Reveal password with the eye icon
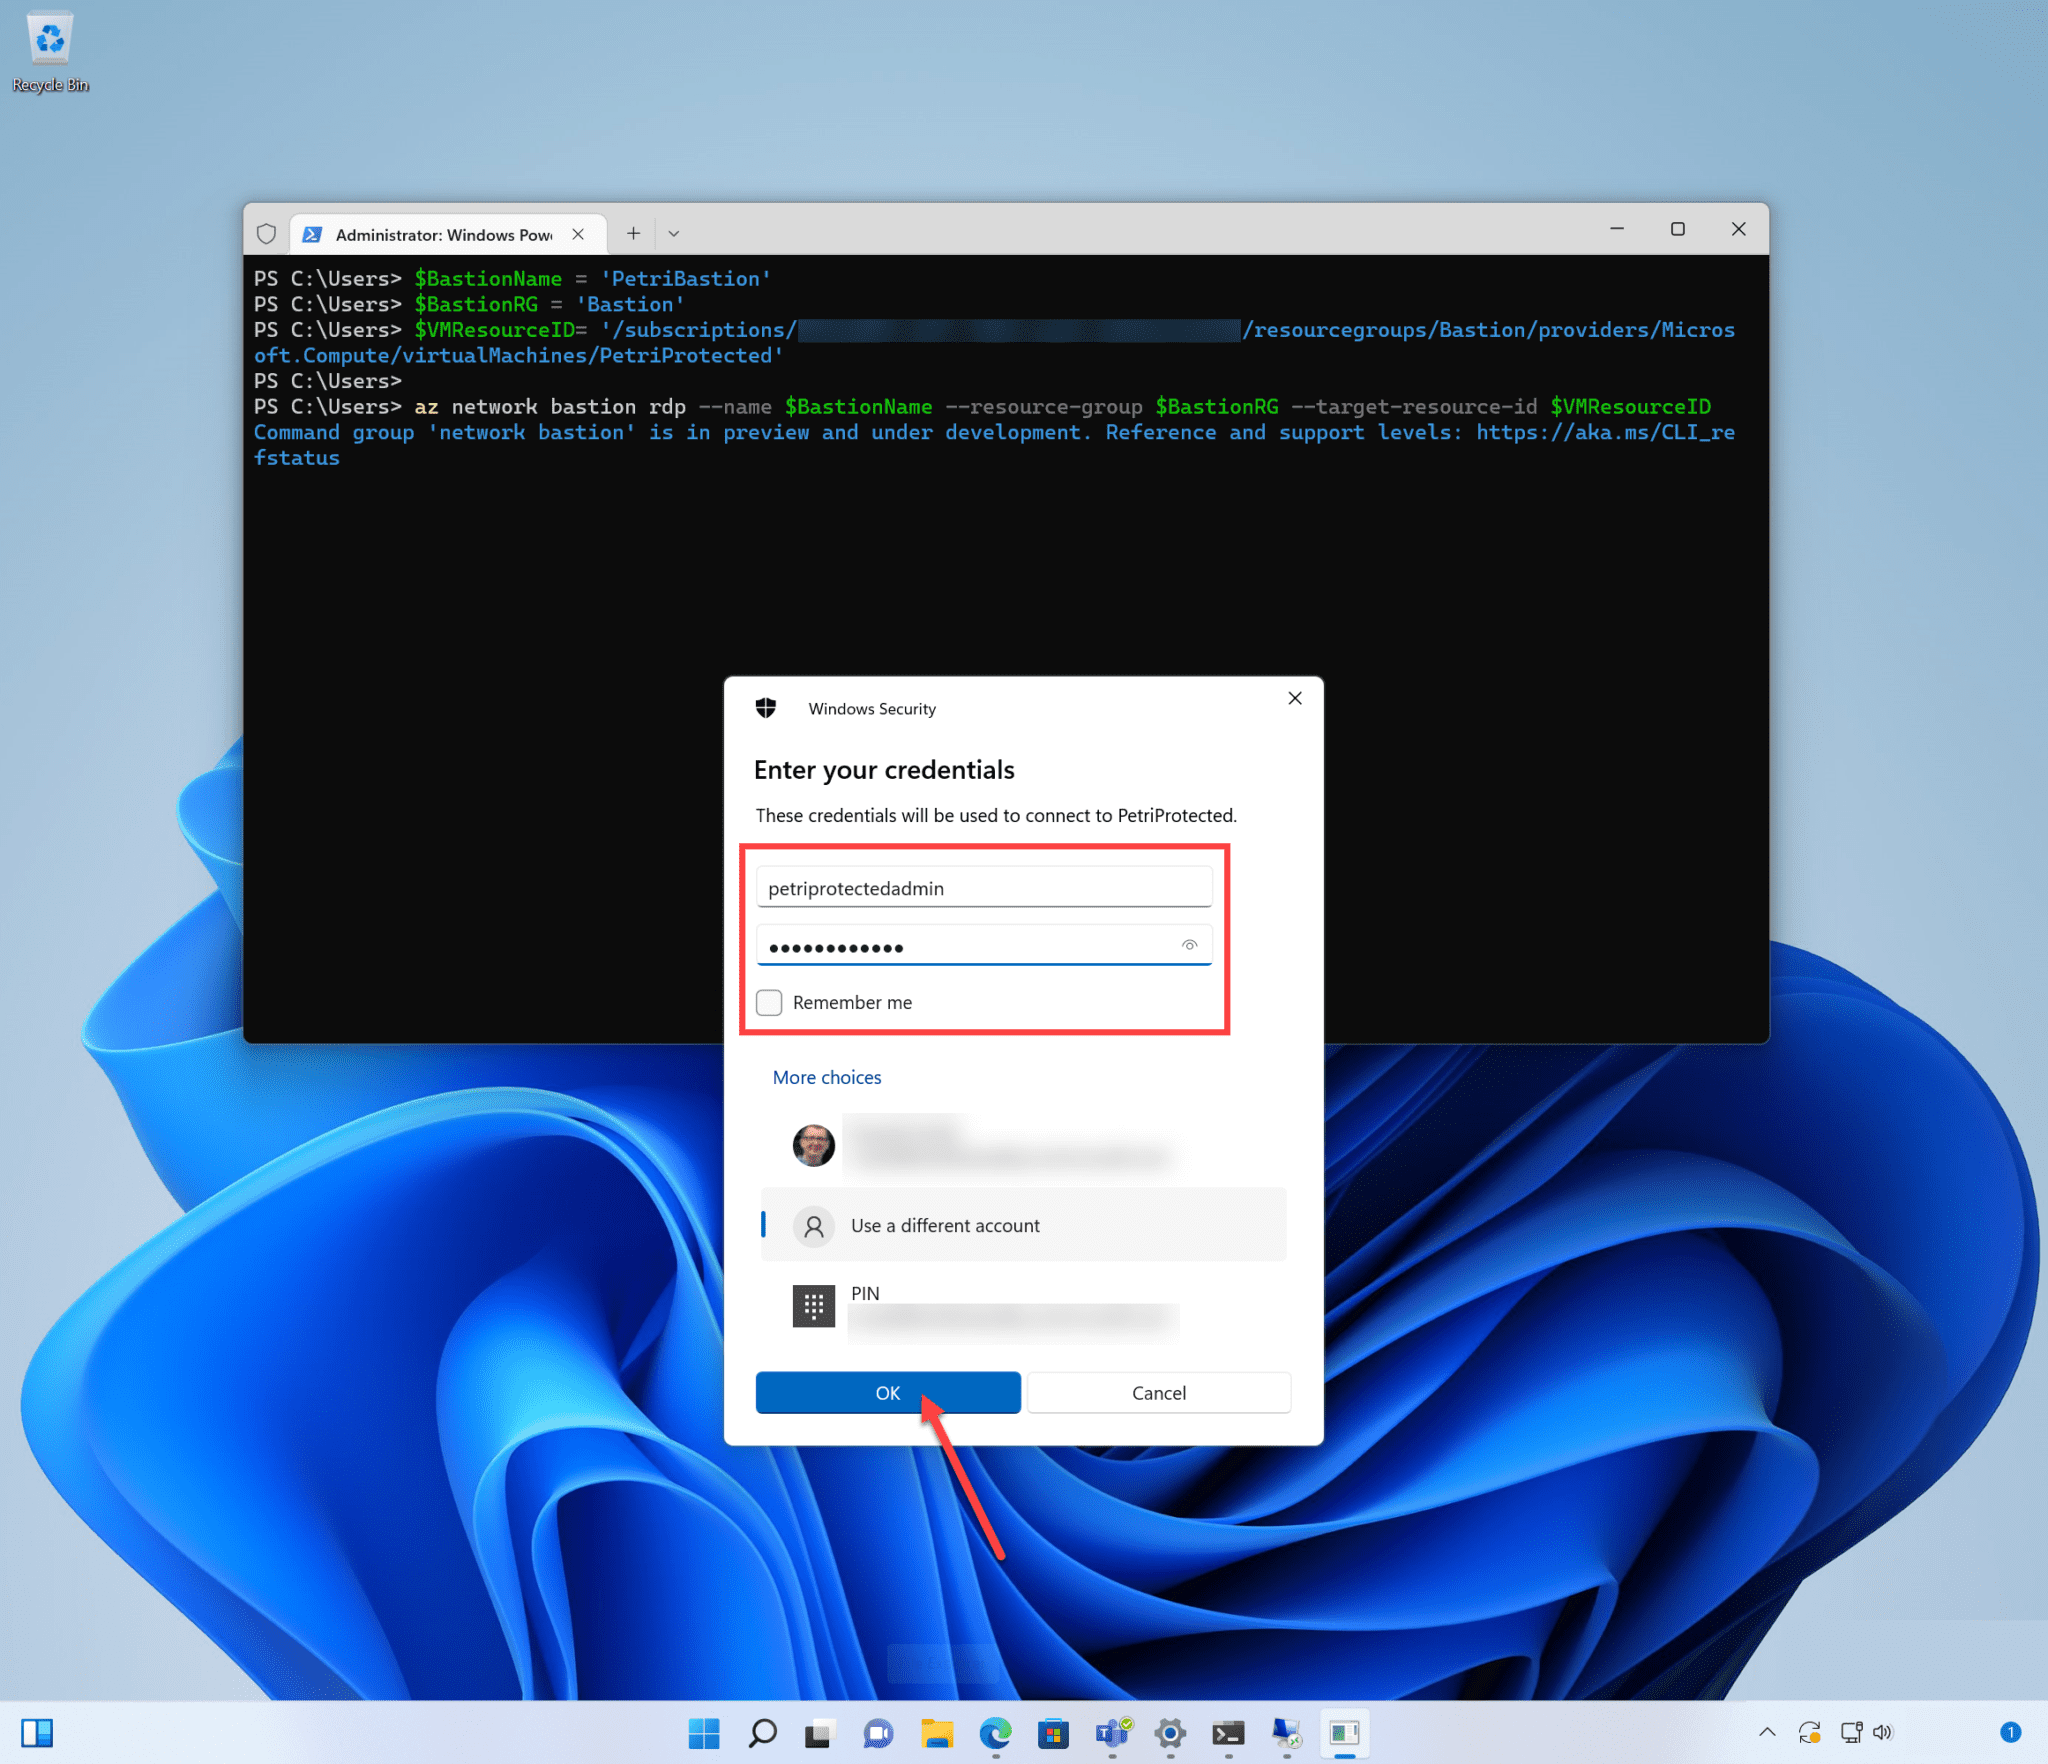The width and height of the screenshot is (2048, 1764). tap(1189, 945)
